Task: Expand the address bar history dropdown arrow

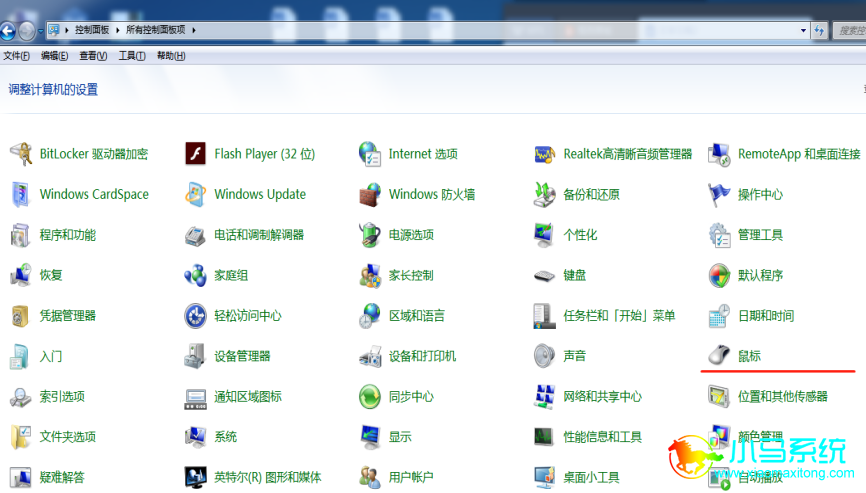Action: click(x=803, y=30)
